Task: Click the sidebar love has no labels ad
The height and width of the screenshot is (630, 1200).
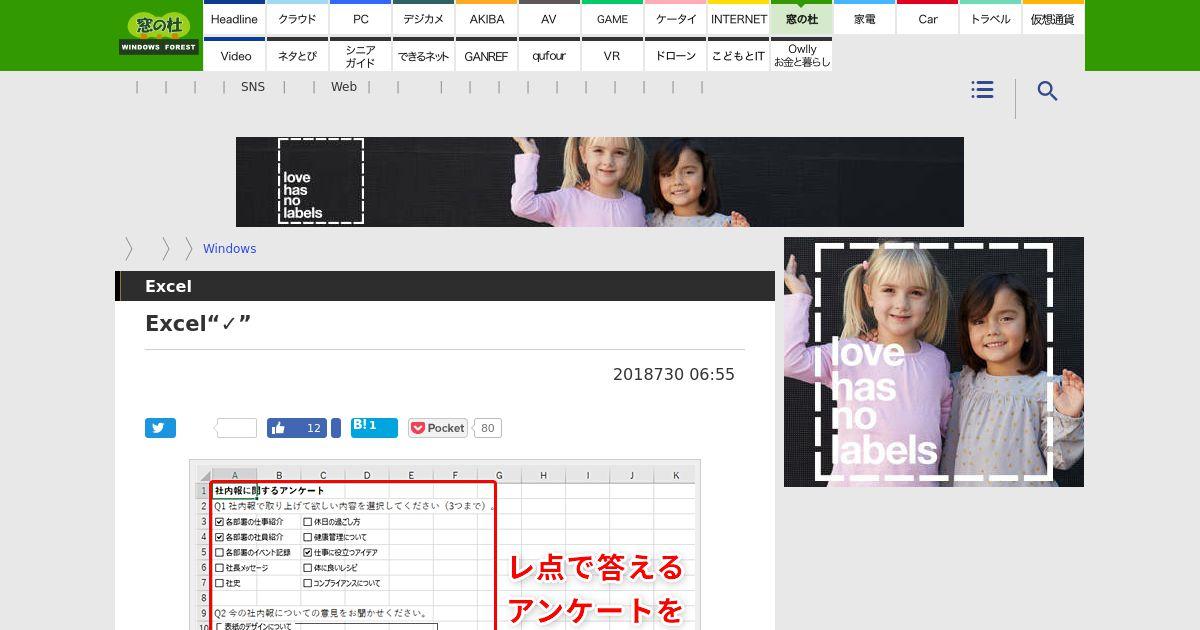Action: click(x=934, y=362)
